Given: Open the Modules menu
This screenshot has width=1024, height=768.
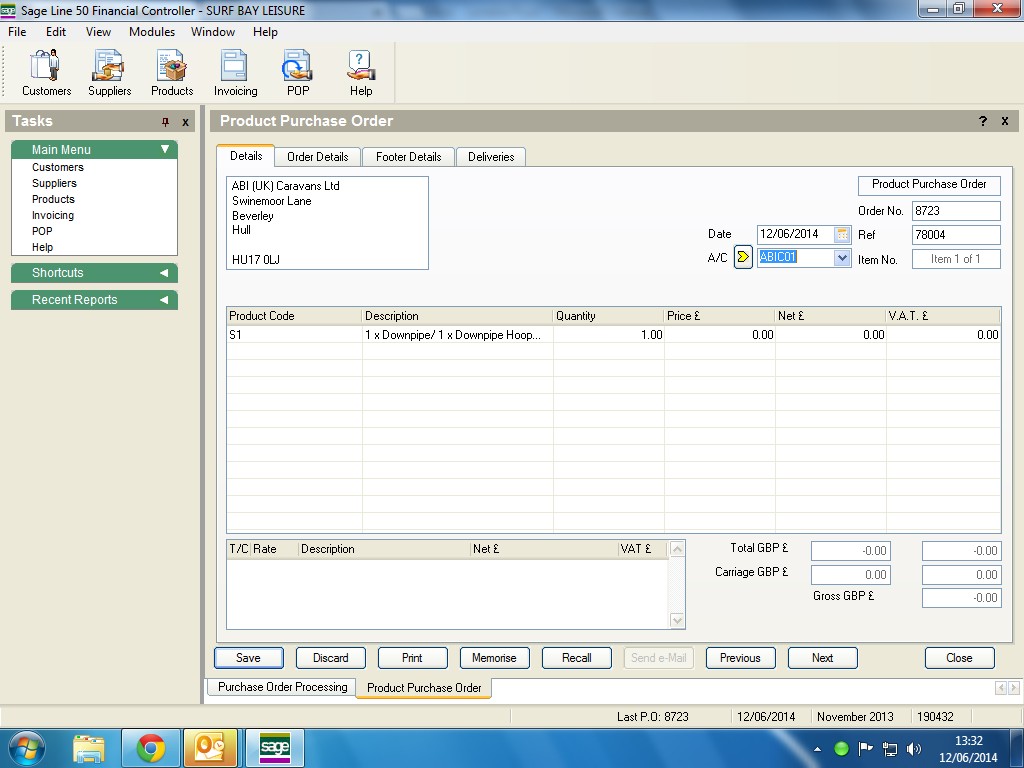Looking at the screenshot, I should [x=152, y=32].
